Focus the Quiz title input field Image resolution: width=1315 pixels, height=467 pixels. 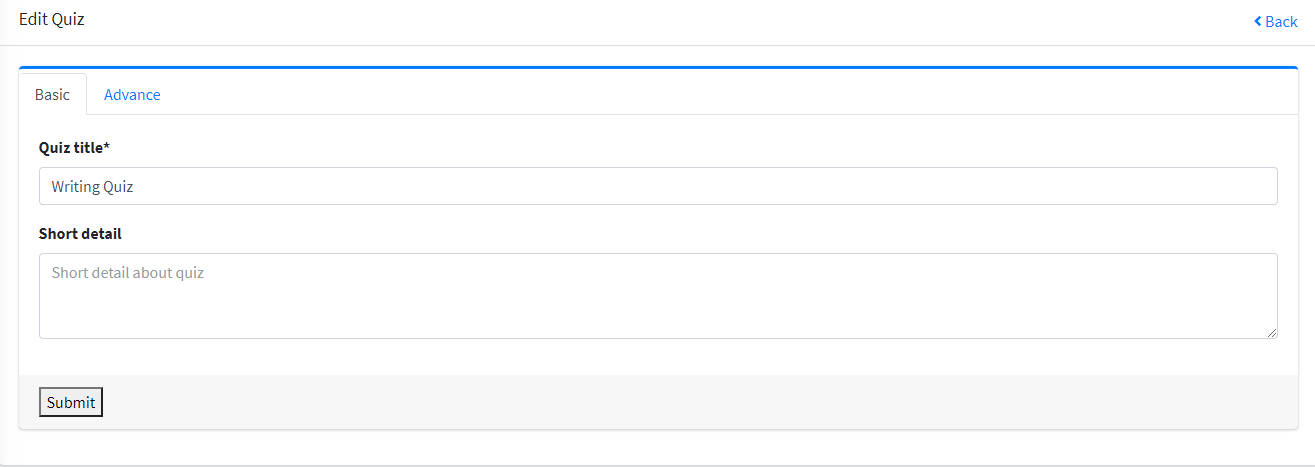click(658, 186)
